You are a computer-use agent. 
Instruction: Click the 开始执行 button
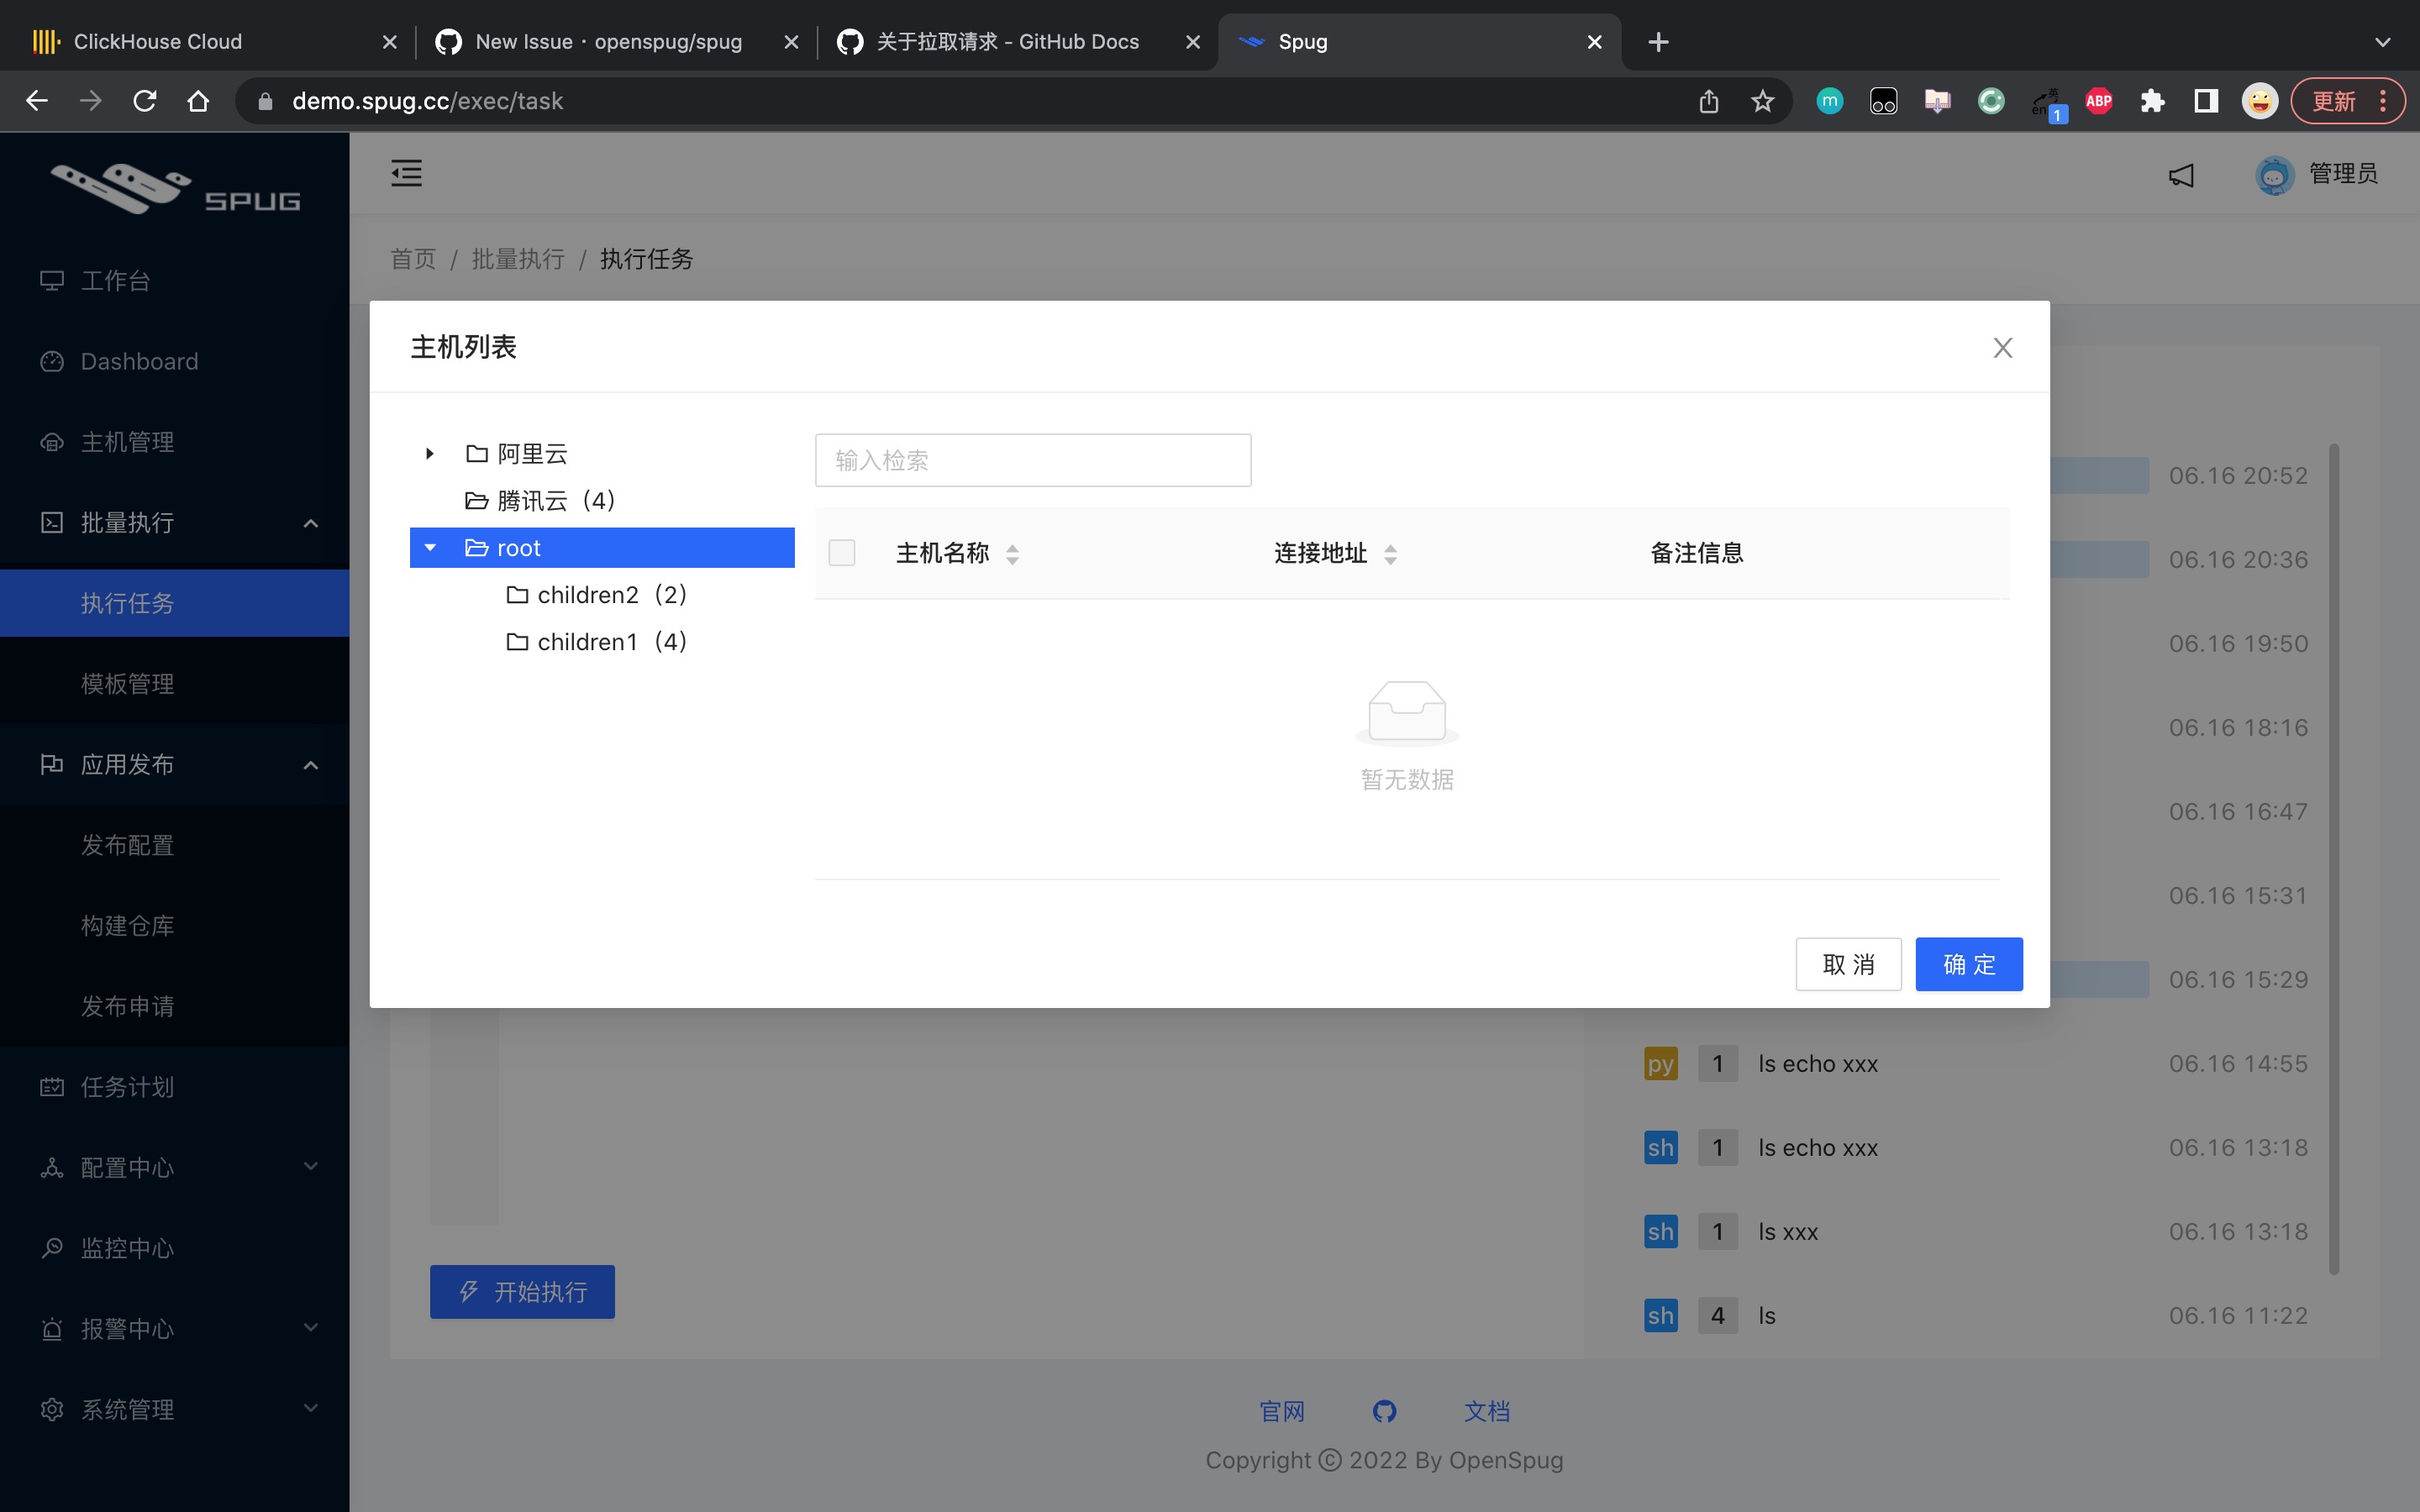click(x=522, y=1292)
